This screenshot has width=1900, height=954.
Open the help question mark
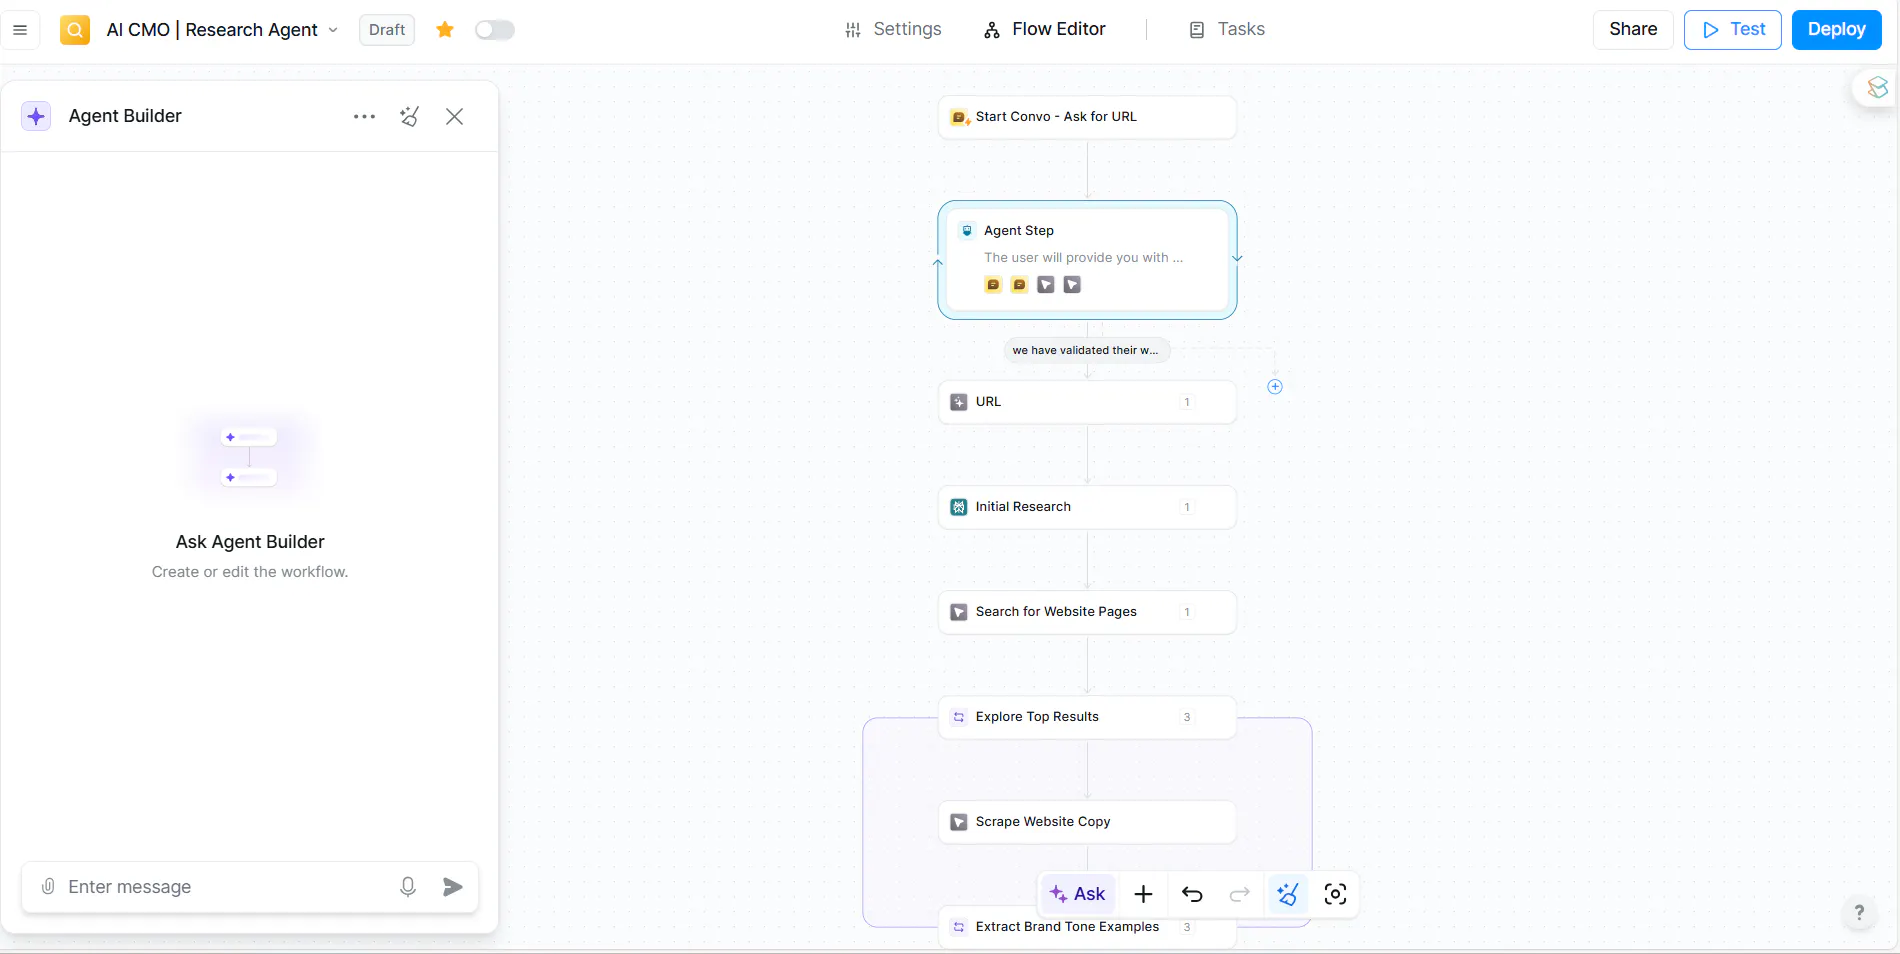(1859, 912)
